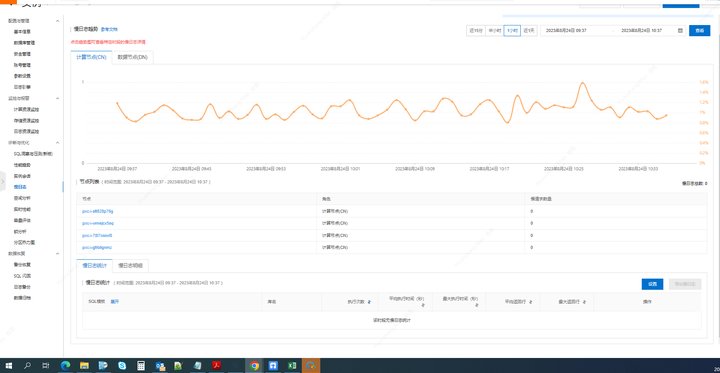Click the blue query button beside date range
This screenshot has height=373, width=720.
[699, 31]
